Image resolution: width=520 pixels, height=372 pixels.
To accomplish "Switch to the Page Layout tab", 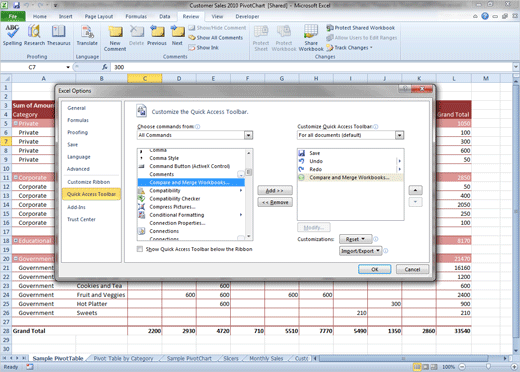I will (x=99, y=16).
